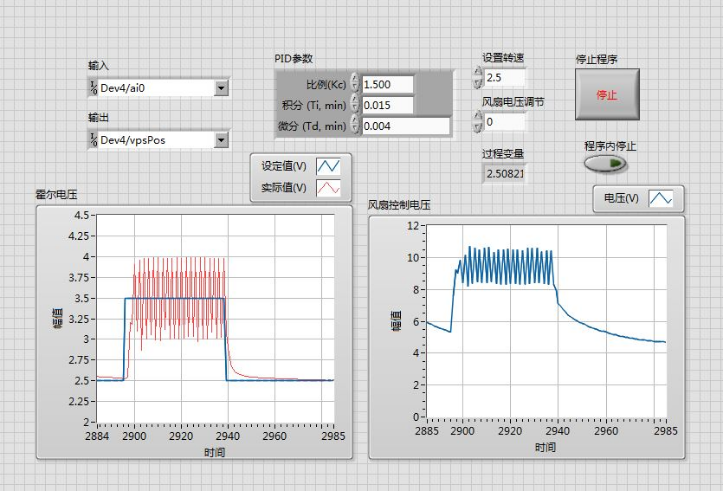723x491 pixels.
Task: Click the I/O icon beside Dev4/vpsPos
Action: point(93,140)
